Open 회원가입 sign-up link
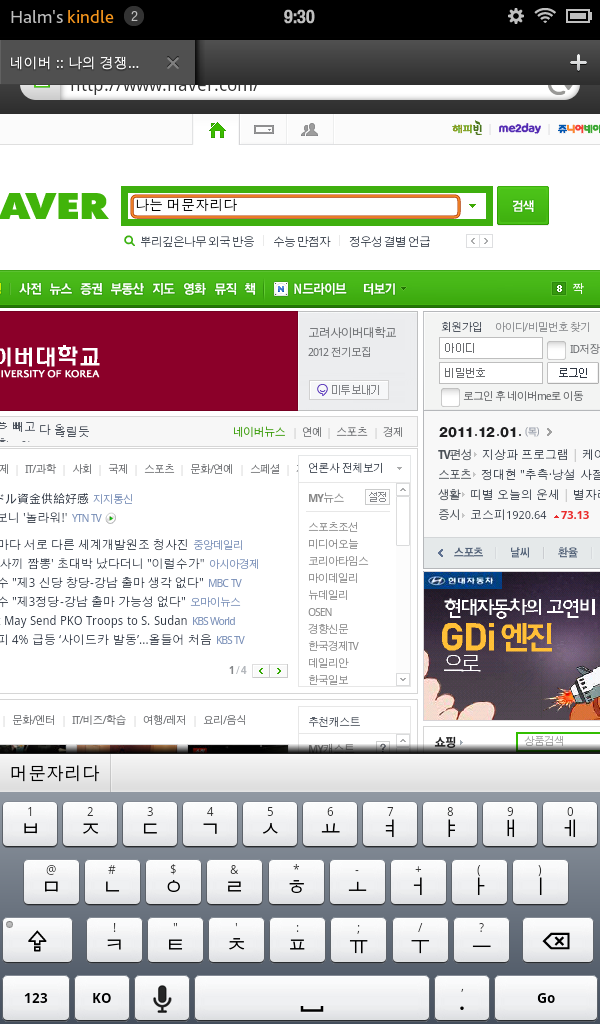Screen dimensions: 600x1024 [462, 326]
